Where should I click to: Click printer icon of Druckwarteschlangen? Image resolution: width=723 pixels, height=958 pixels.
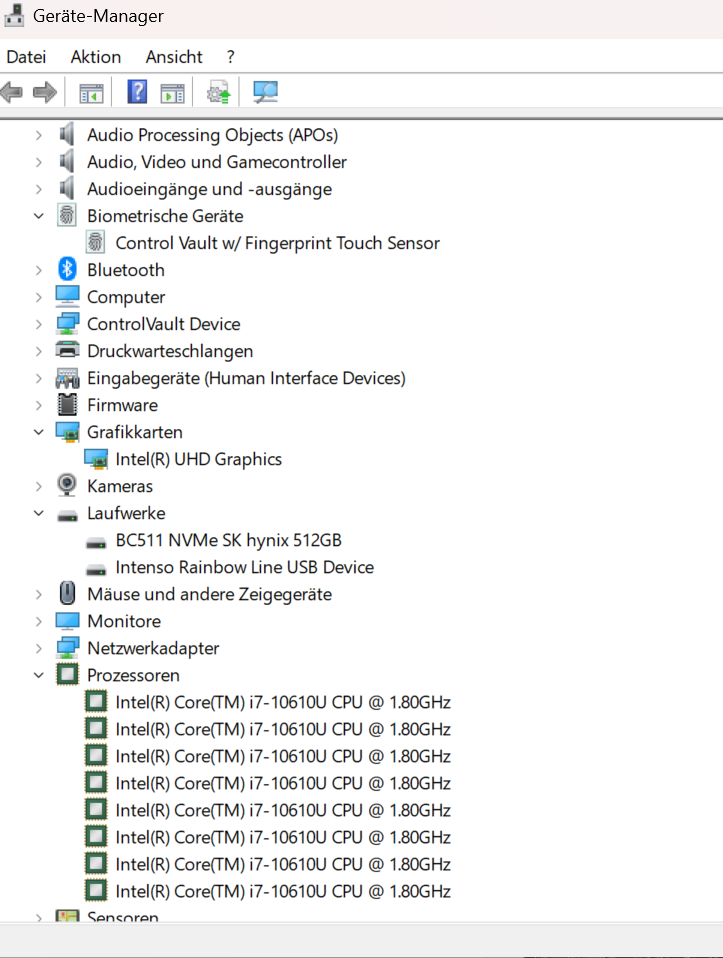click(x=67, y=350)
